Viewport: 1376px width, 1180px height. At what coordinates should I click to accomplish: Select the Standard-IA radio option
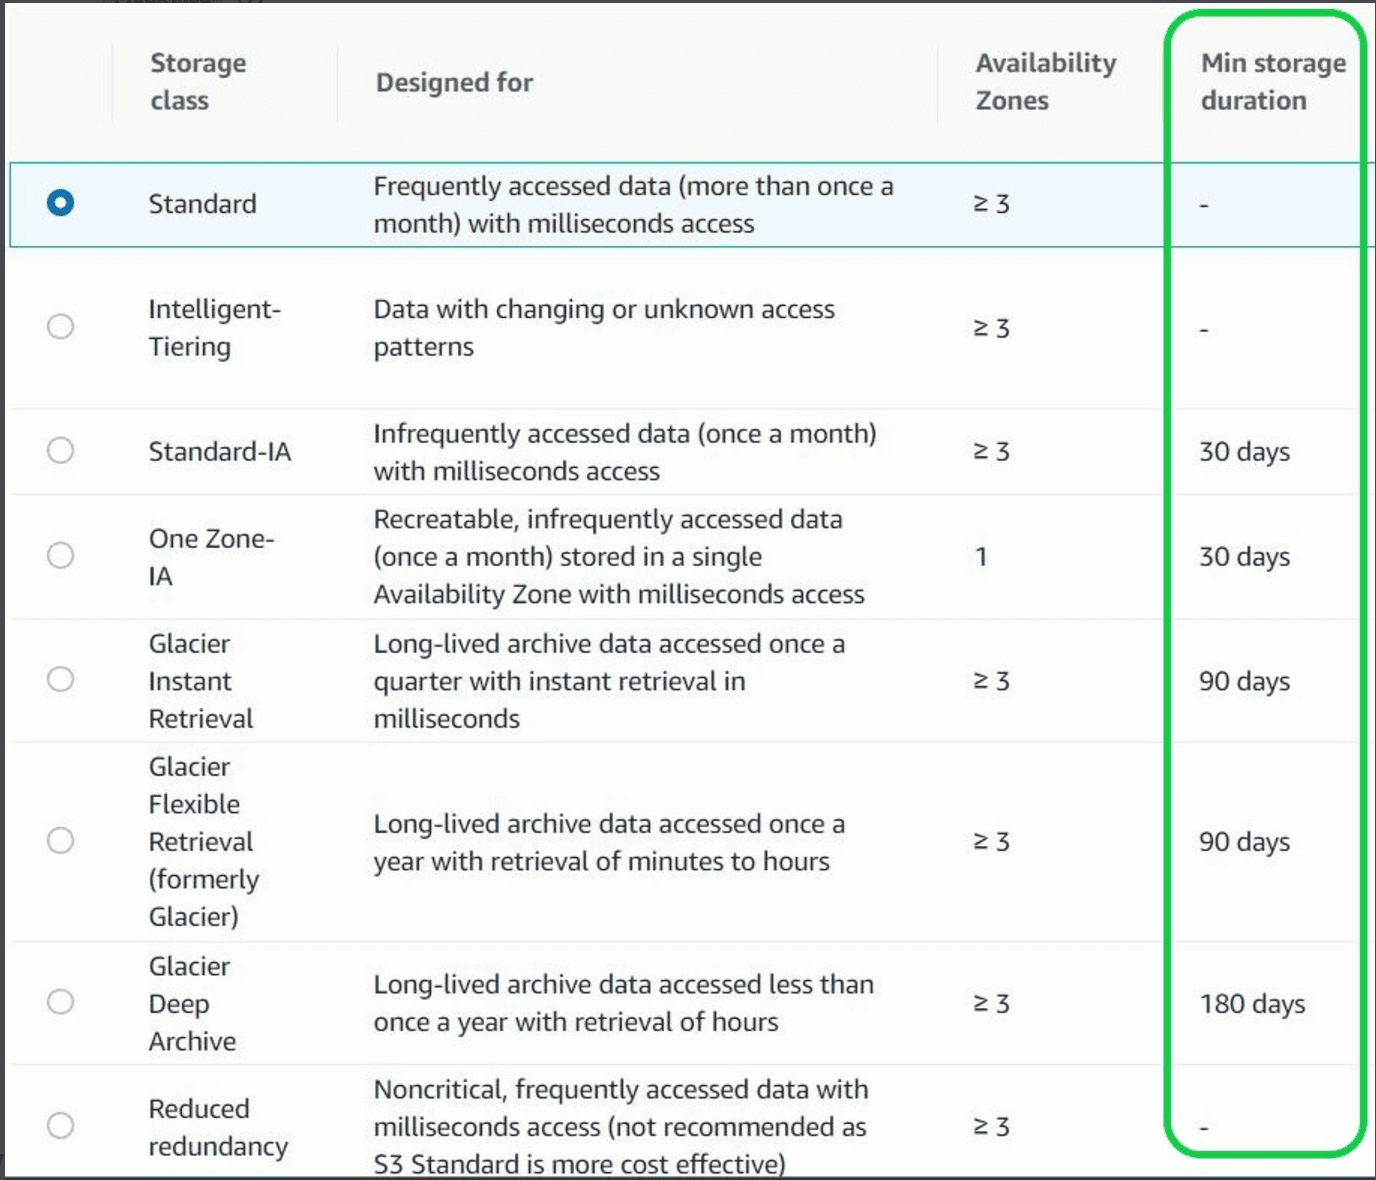(60, 450)
